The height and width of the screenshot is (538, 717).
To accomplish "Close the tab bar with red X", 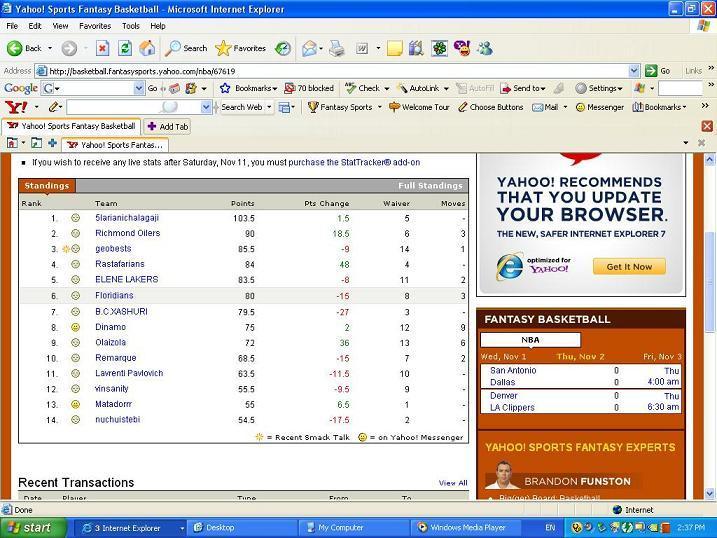I will click(x=707, y=126).
